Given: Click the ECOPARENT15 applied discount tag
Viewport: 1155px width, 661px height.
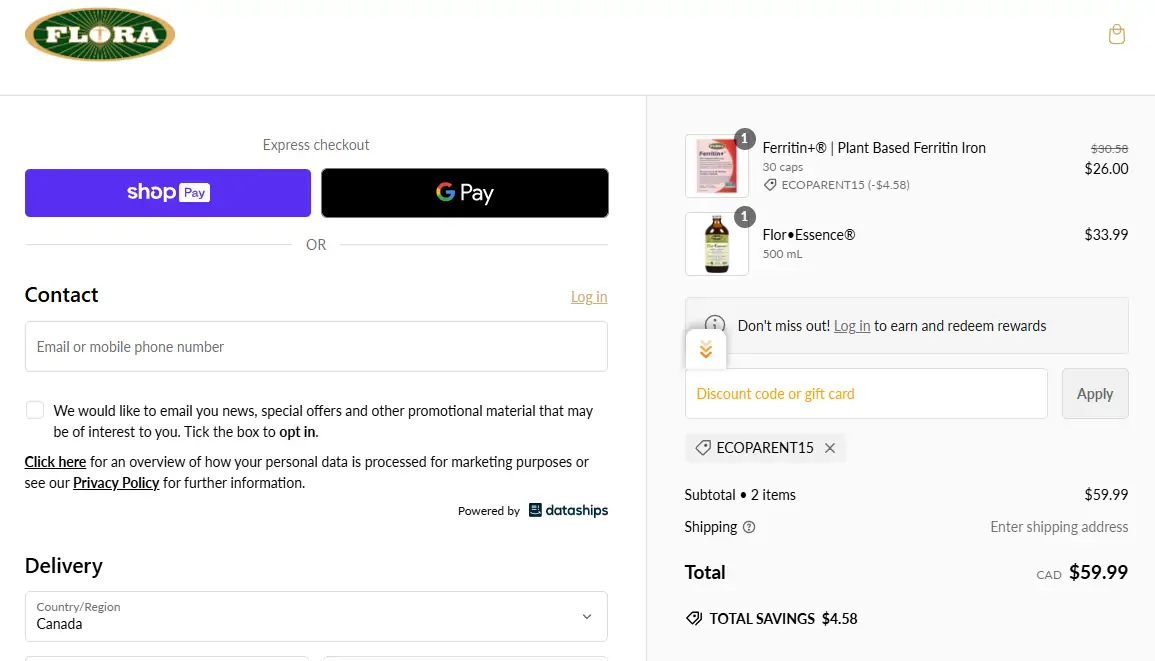Looking at the screenshot, I should coord(755,448).
